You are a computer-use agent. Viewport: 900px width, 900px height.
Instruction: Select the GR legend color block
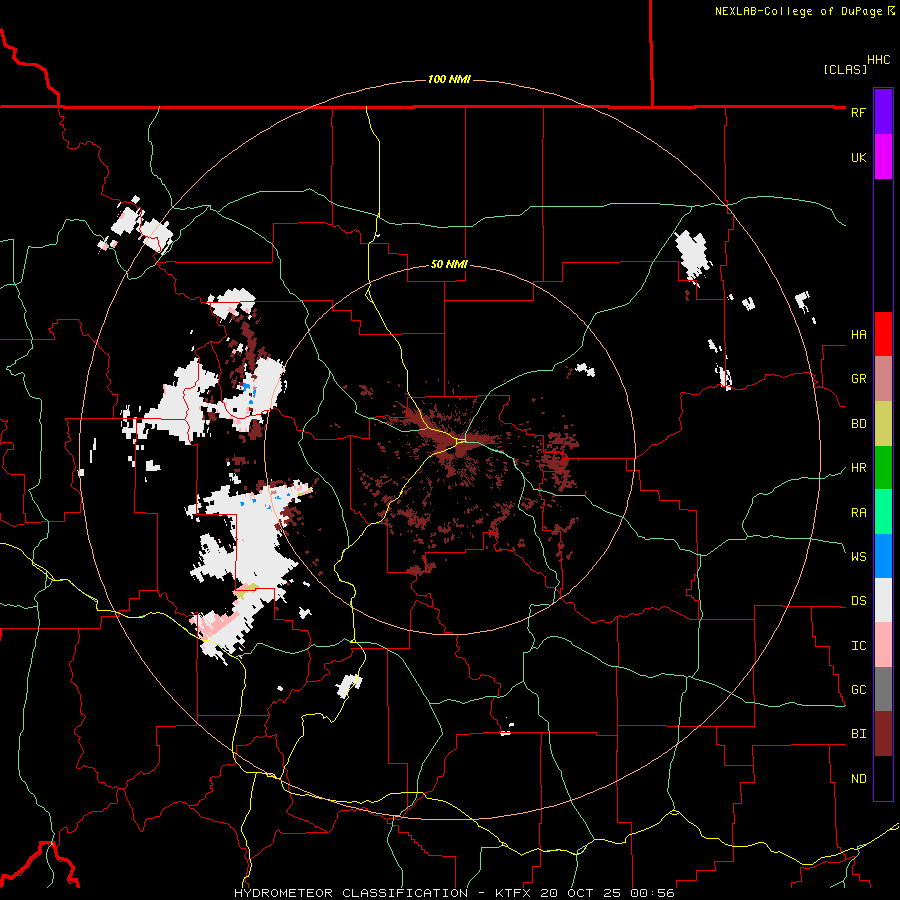coord(883,379)
